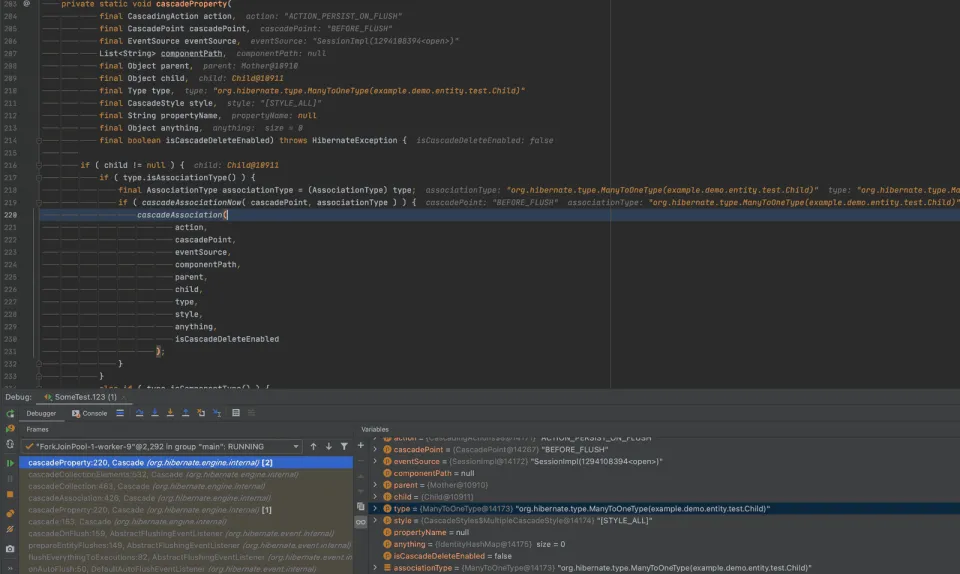Close the SomeTest.123 (1) debug tab

(x=124, y=398)
